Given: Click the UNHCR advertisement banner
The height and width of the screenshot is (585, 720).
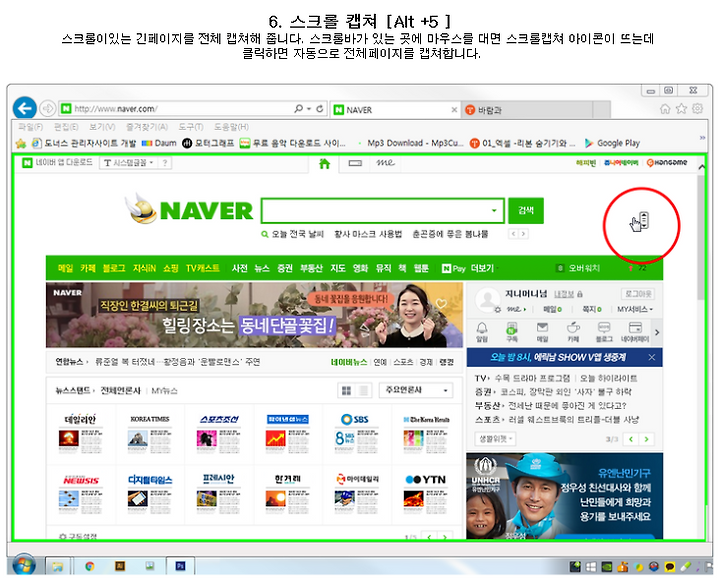Looking at the screenshot, I should click(x=564, y=496).
